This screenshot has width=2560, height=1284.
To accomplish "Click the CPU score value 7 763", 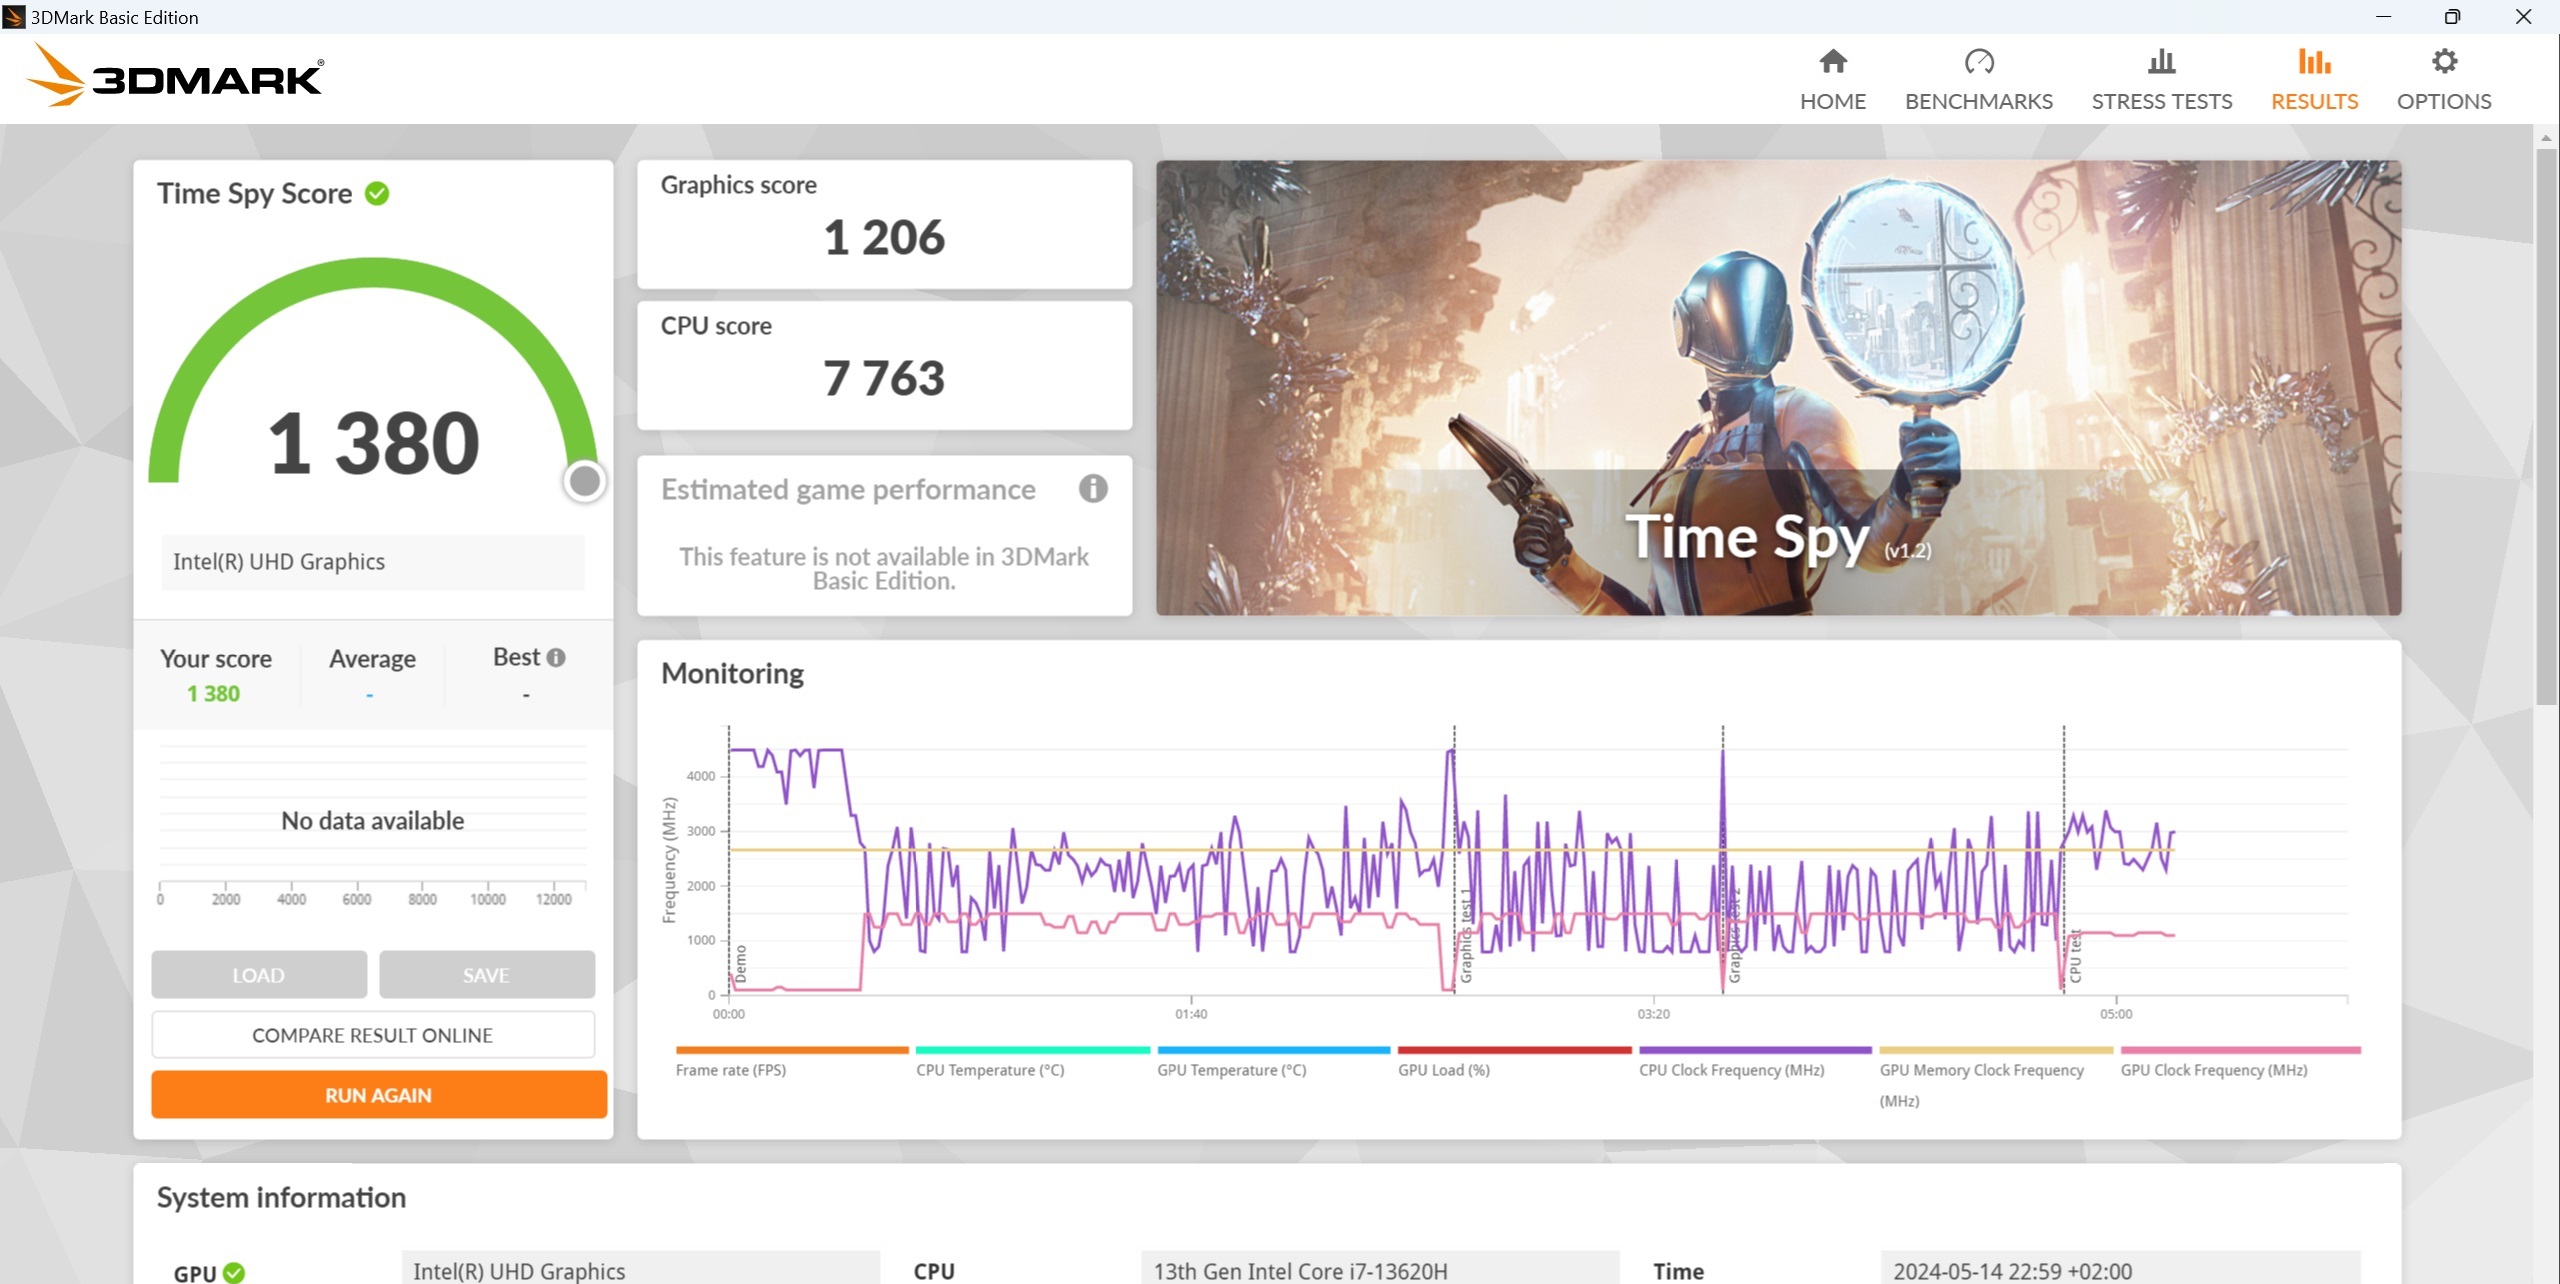I will point(884,379).
